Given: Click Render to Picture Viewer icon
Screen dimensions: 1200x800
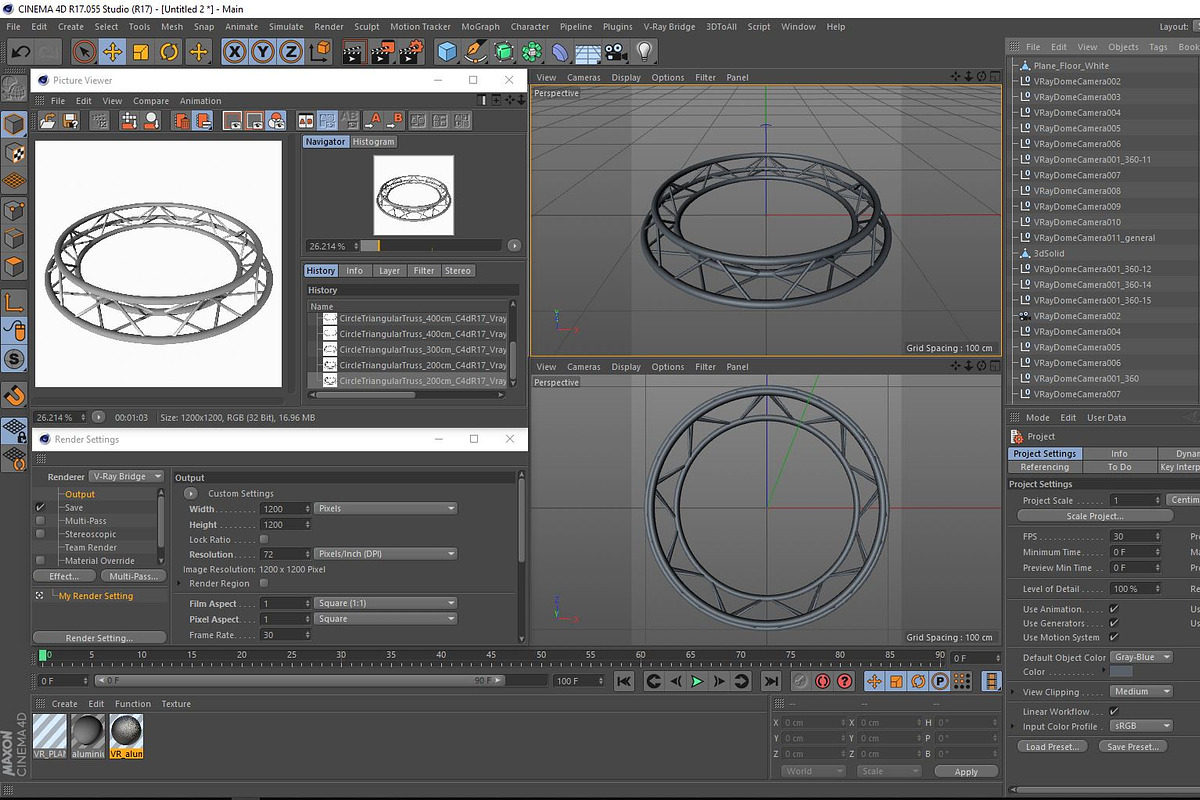Looking at the screenshot, I should point(381,51).
